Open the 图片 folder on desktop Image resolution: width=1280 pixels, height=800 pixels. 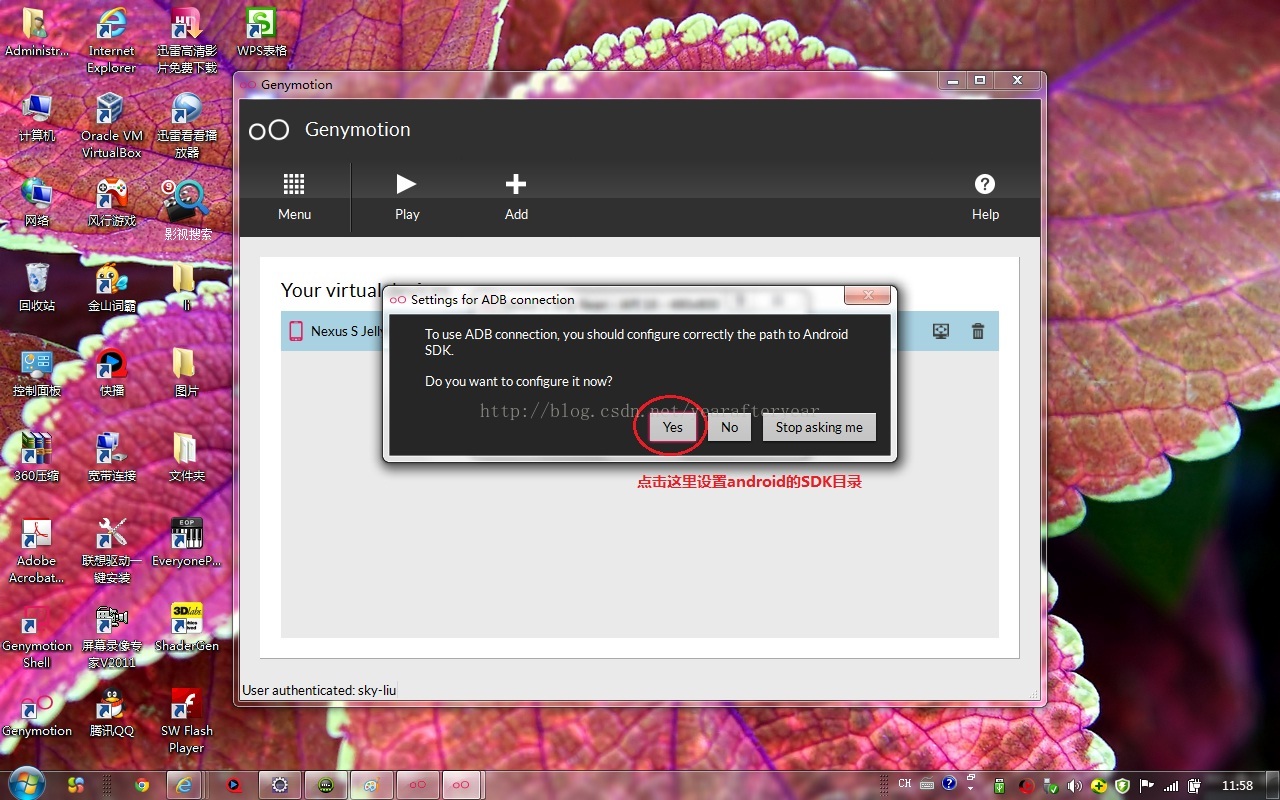[x=186, y=373]
